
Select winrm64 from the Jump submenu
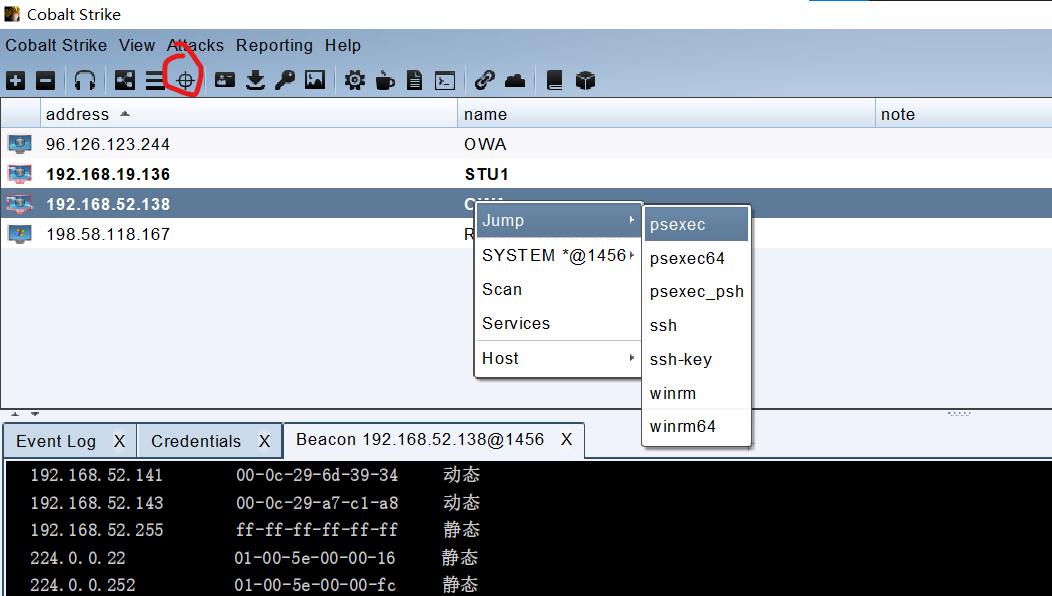(696, 426)
